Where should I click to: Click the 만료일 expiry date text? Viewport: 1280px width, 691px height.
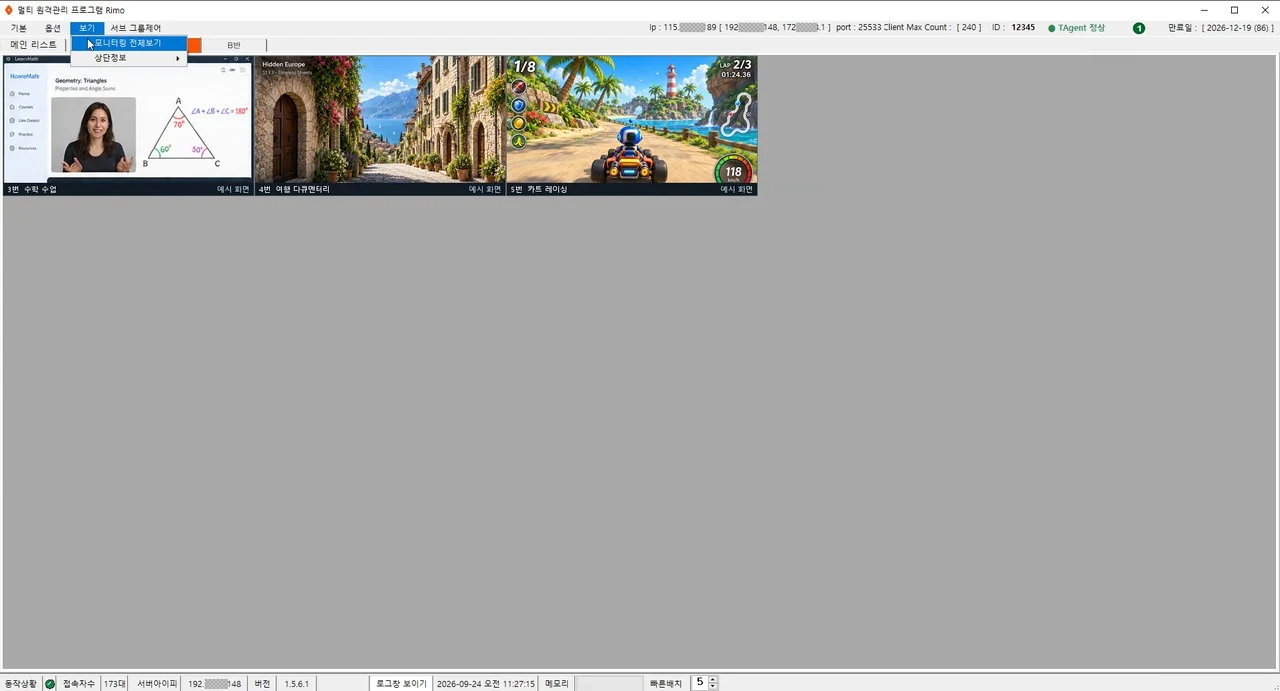point(1221,28)
